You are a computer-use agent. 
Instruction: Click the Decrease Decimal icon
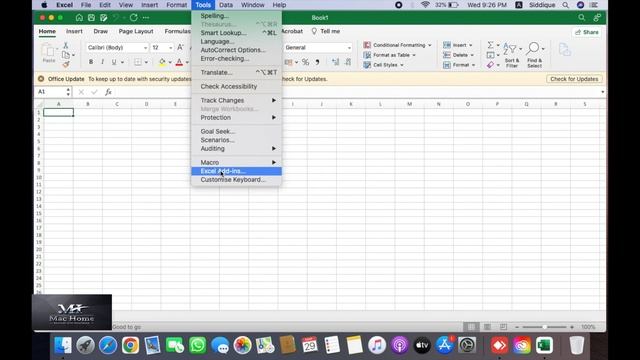348,62
